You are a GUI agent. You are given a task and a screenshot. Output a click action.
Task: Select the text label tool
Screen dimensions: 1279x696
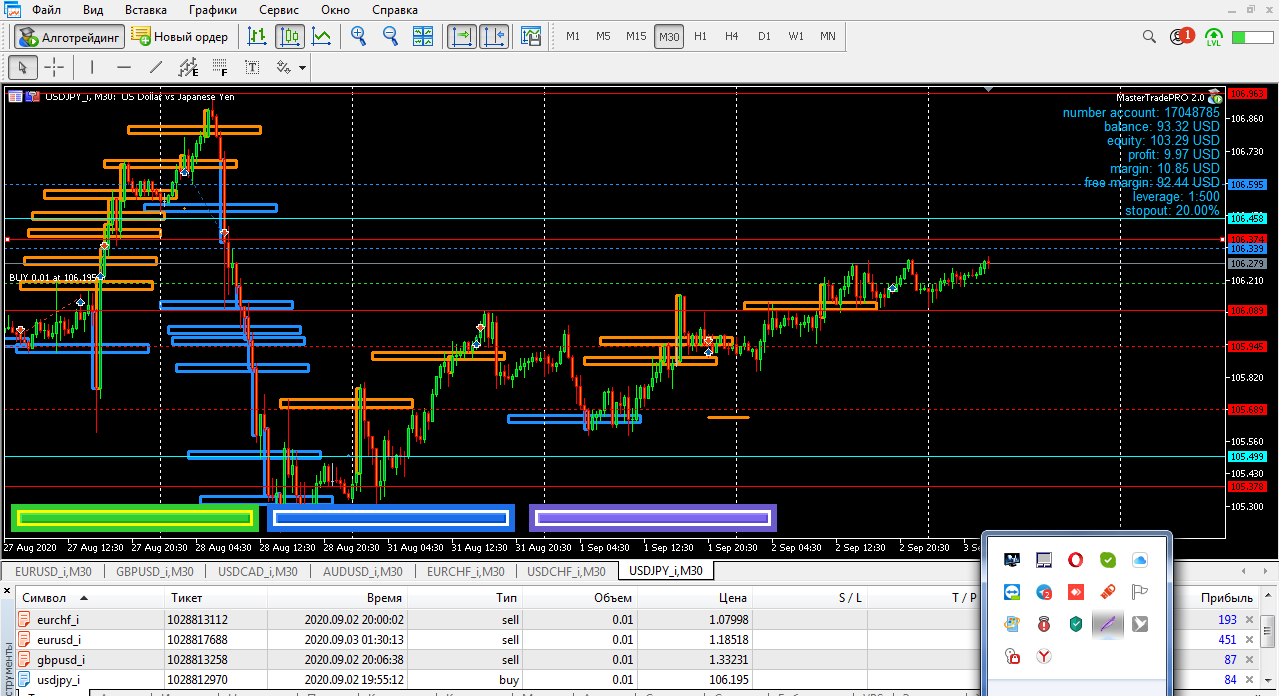252,68
